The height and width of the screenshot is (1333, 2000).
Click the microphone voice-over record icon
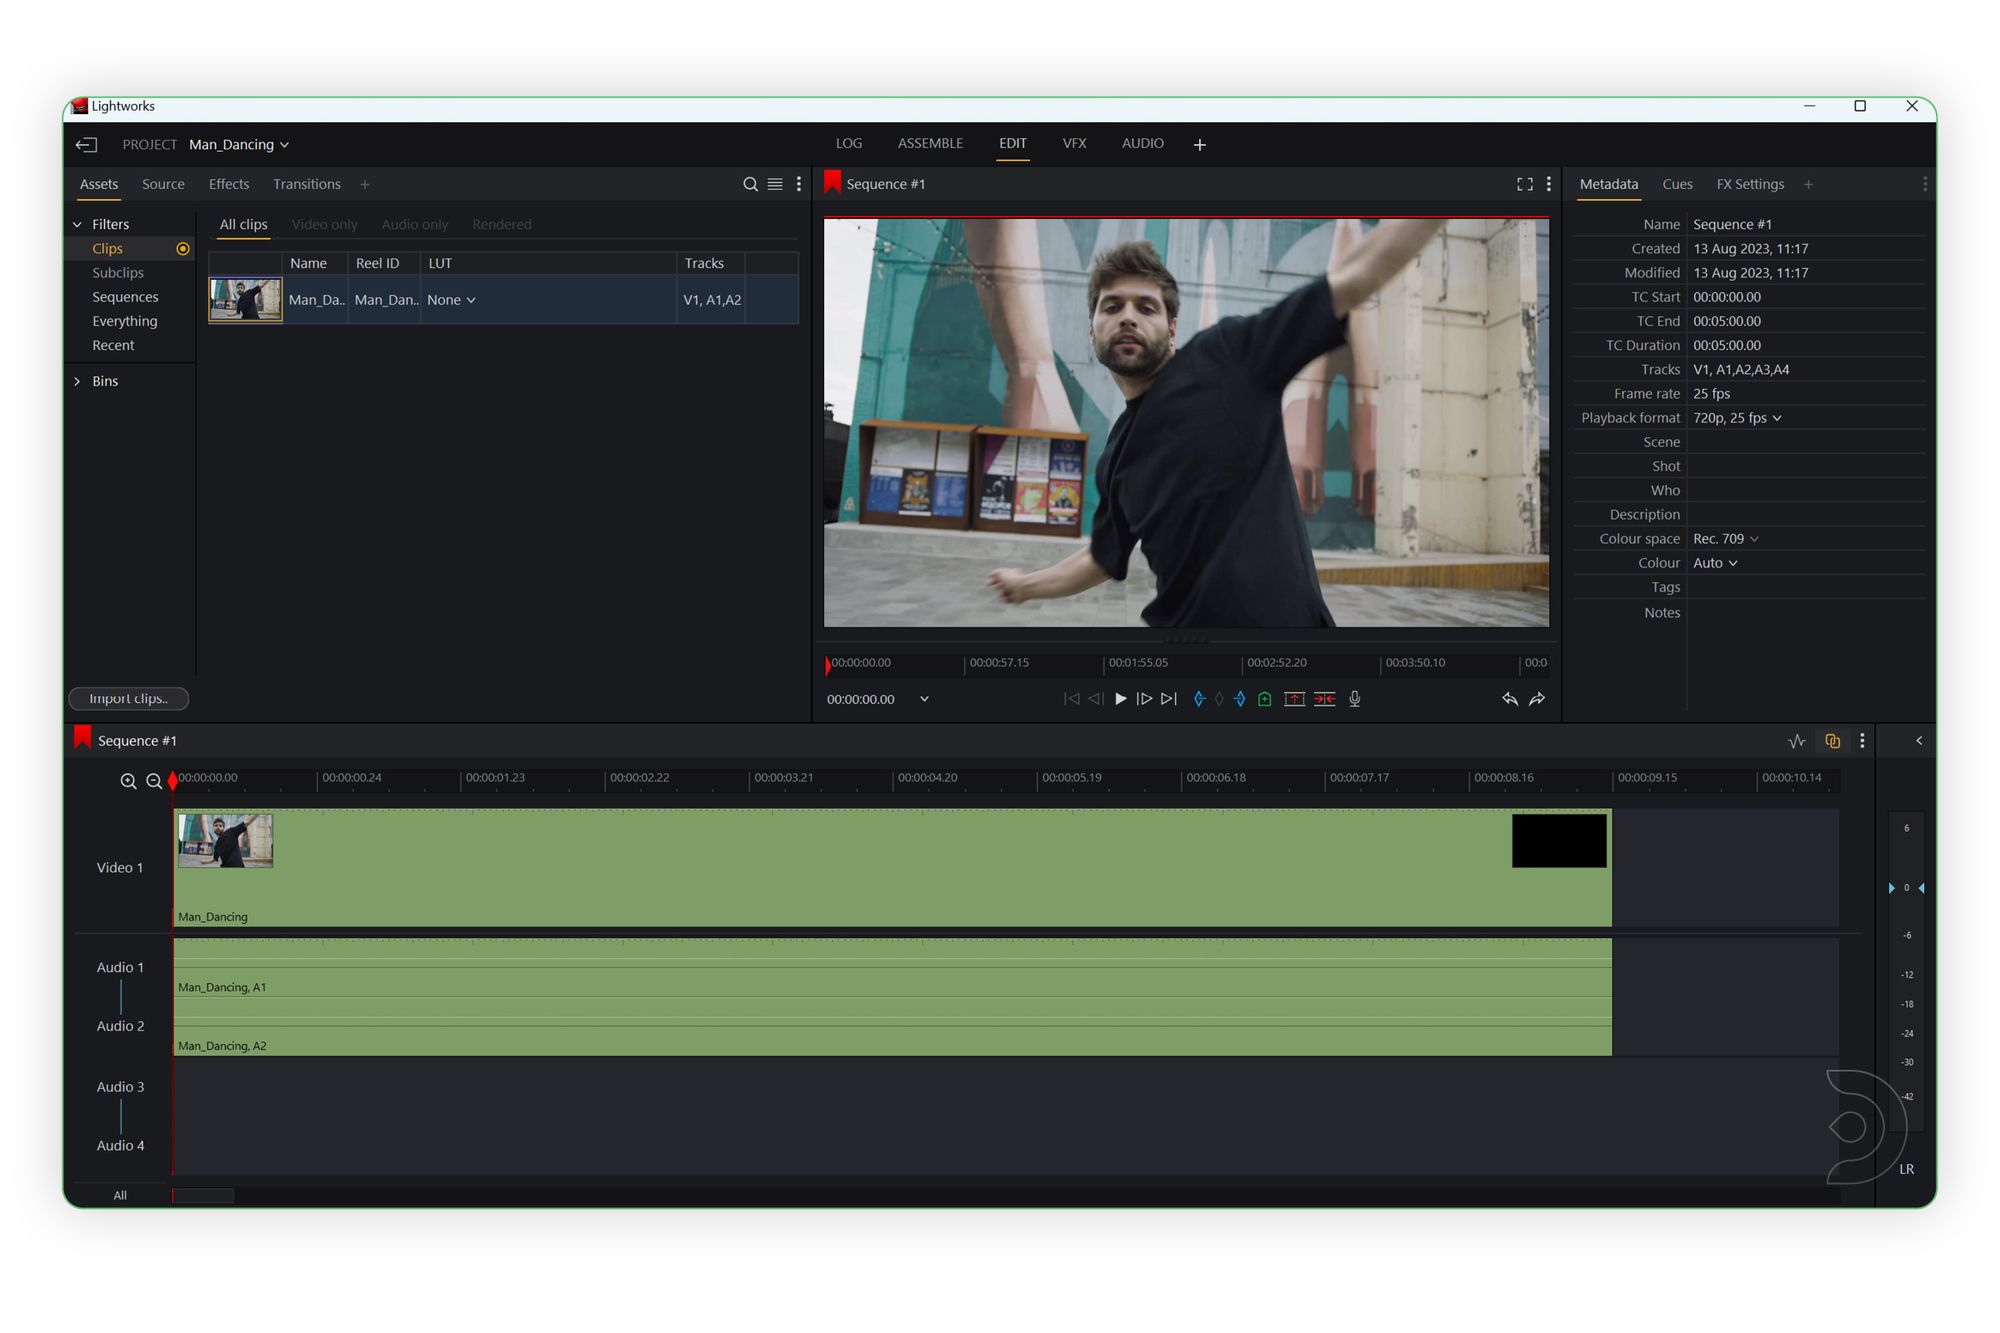(x=1354, y=699)
